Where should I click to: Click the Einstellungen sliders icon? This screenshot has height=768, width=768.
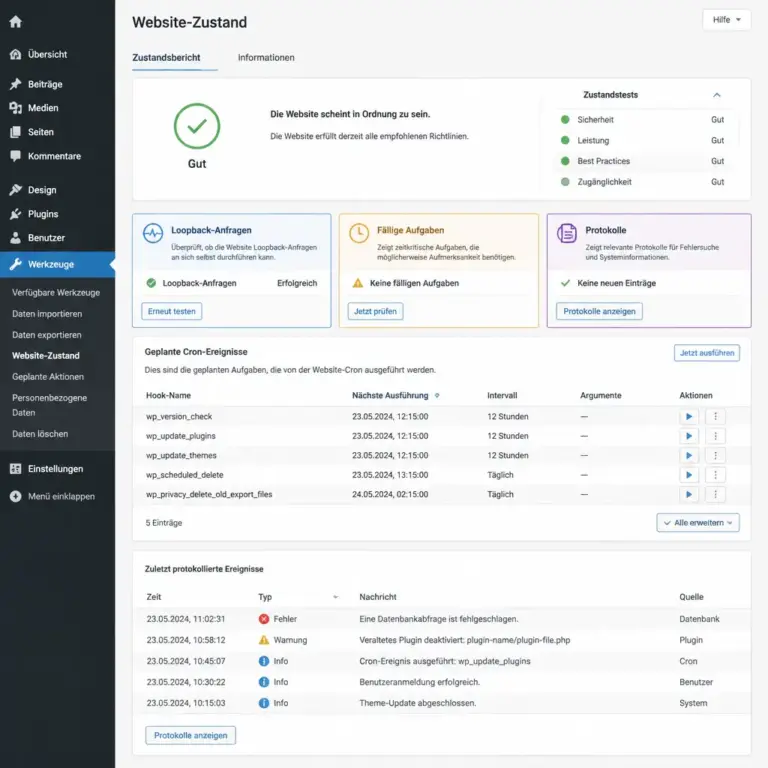[x=16, y=469]
